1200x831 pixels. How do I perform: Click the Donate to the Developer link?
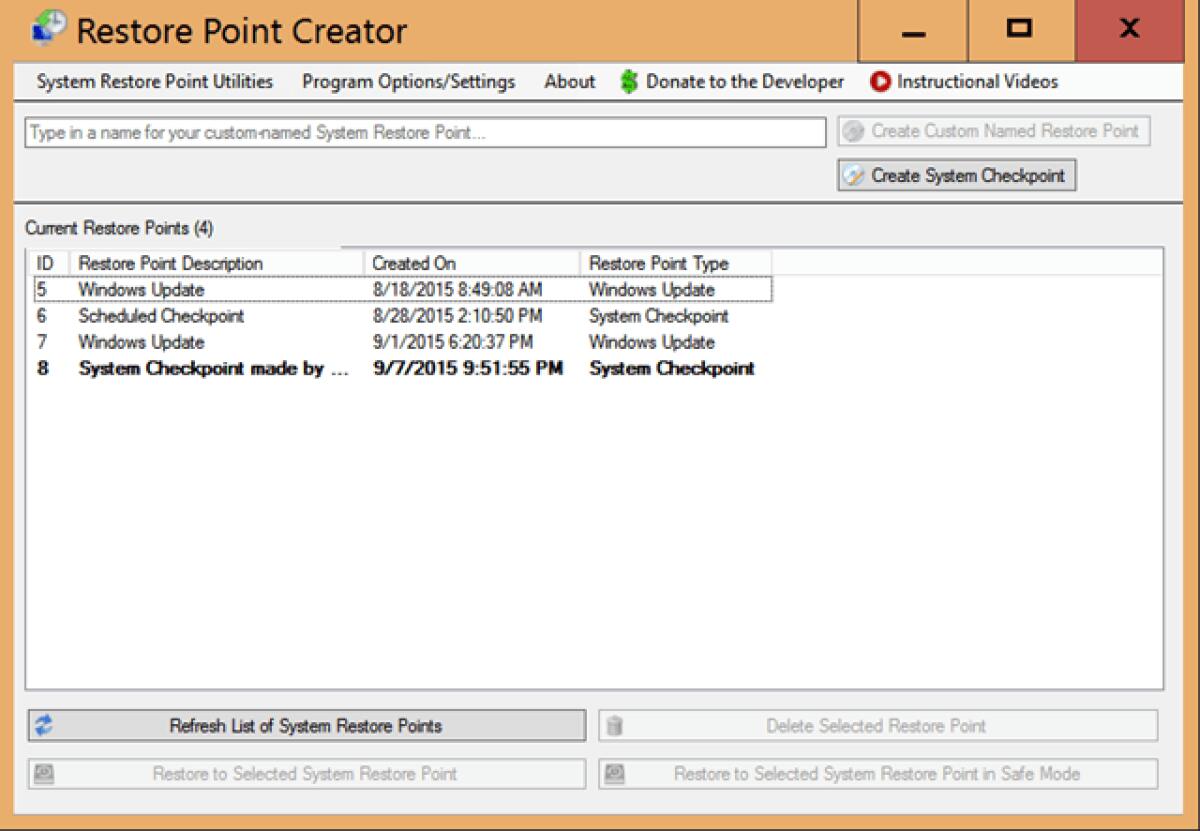click(745, 82)
